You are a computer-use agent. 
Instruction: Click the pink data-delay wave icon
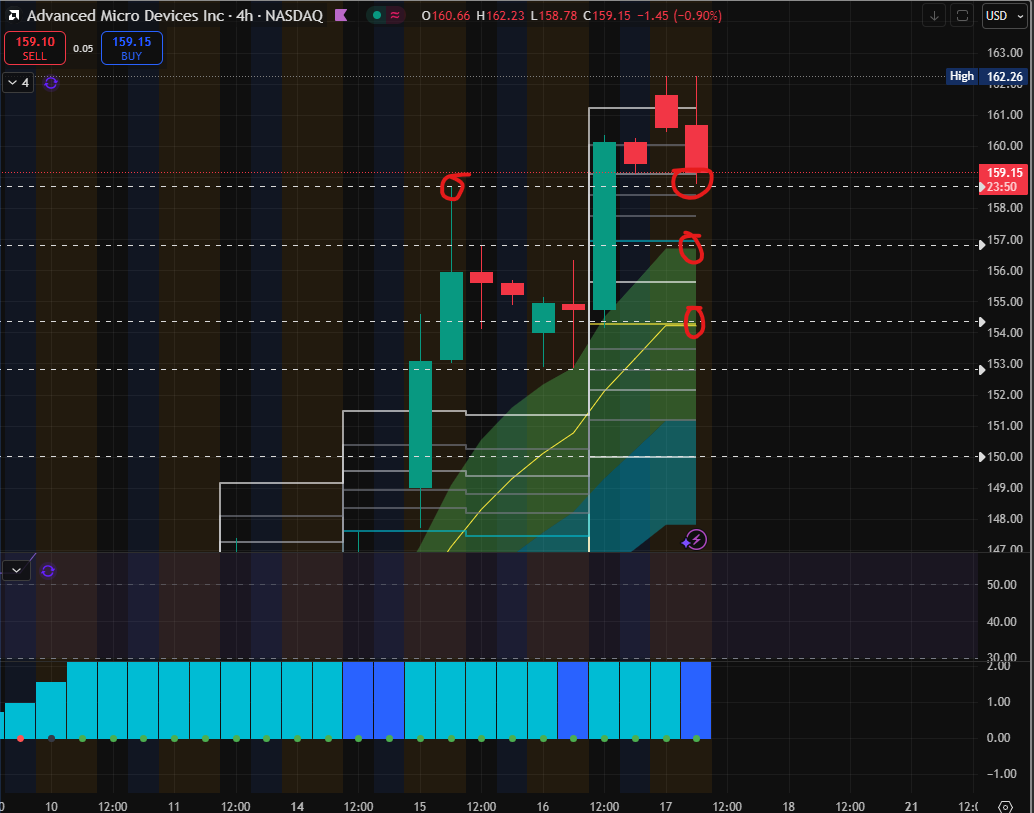tap(395, 15)
